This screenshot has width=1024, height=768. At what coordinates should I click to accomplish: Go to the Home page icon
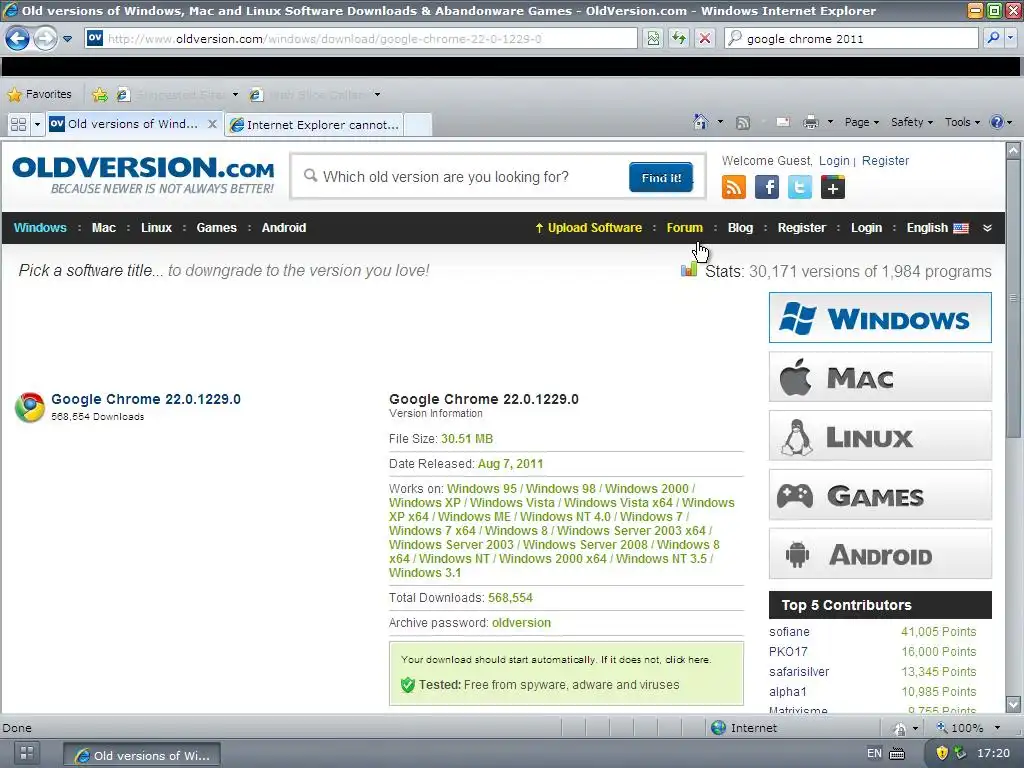tap(701, 121)
